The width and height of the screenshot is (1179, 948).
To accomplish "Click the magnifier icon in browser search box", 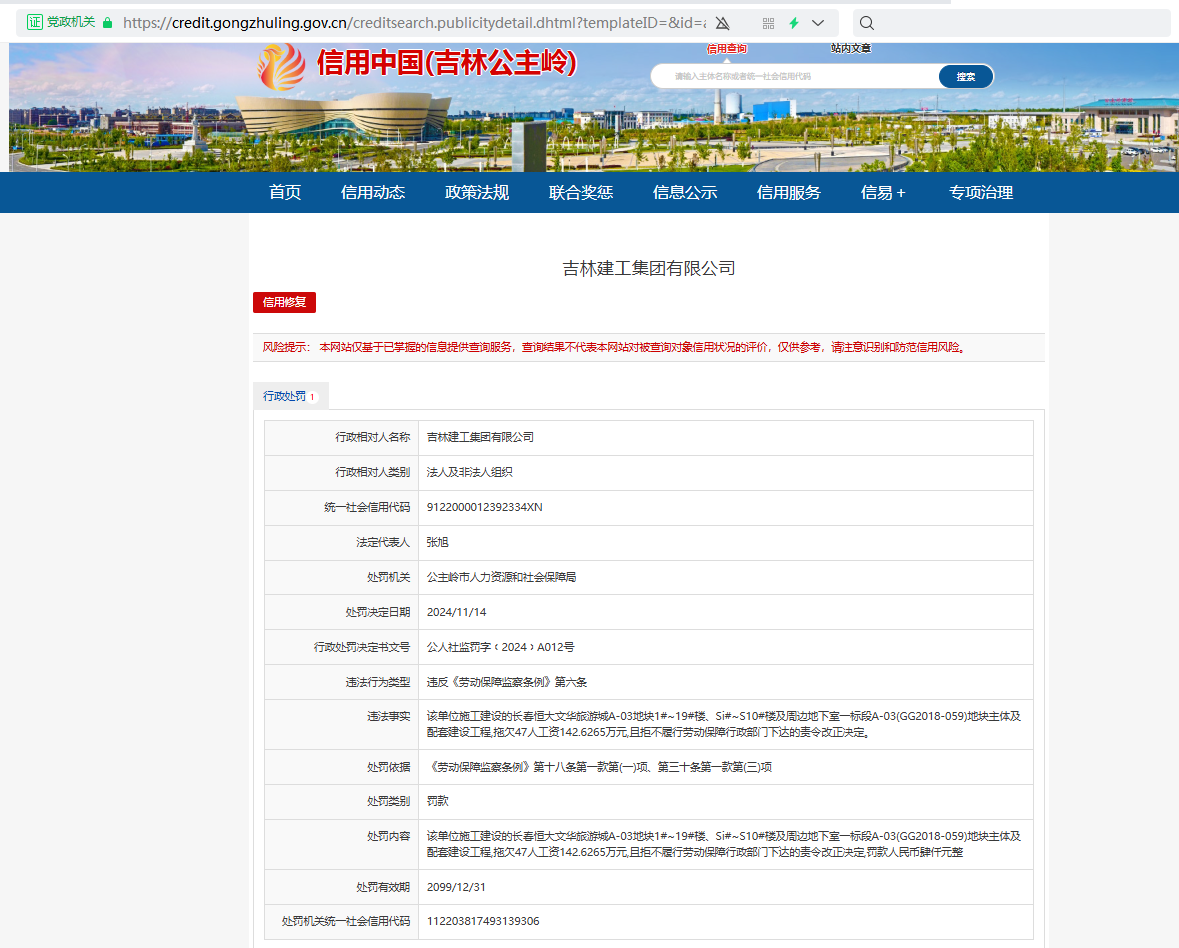I will point(867,23).
